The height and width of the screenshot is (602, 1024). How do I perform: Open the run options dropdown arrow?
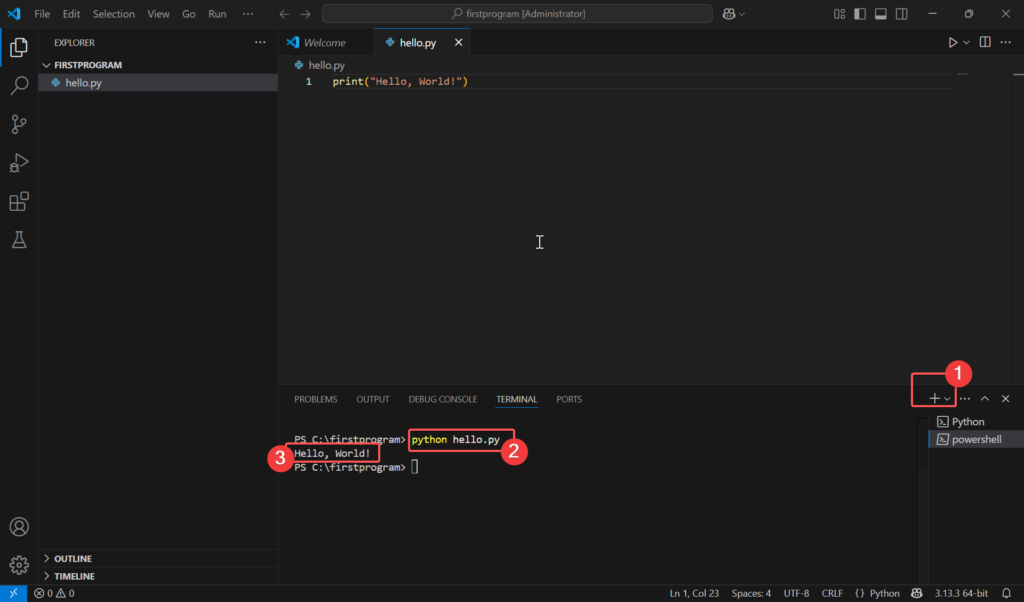967,42
